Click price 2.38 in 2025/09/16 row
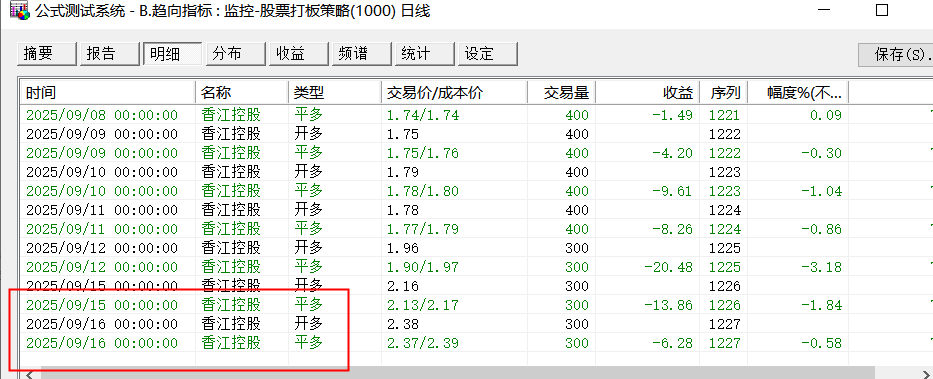This screenshot has width=933, height=379. pos(403,325)
